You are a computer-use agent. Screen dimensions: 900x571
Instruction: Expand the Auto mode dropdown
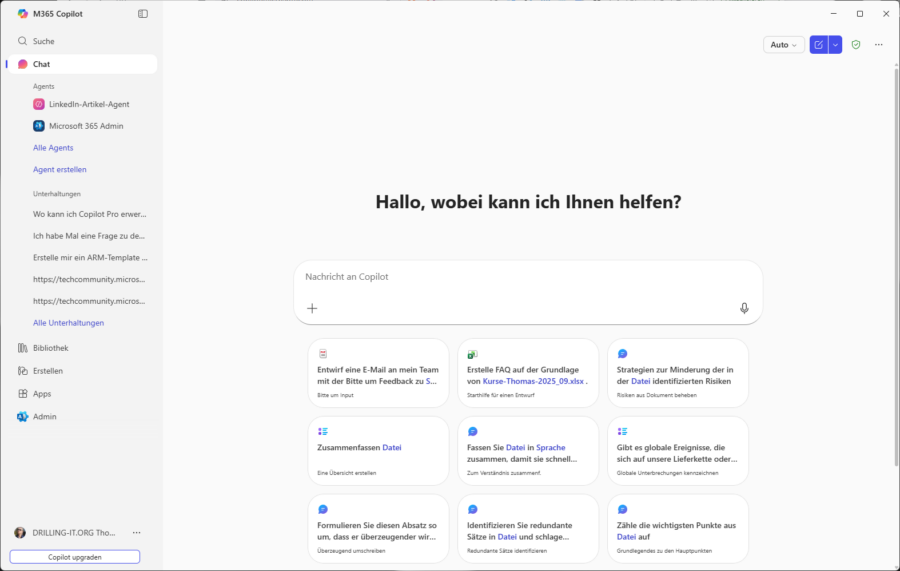(783, 45)
